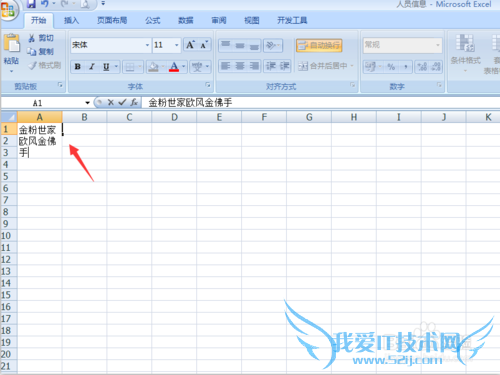The image size is (500, 375).
Task: Toggle the 自动换行 wrap text button
Action: tap(319, 45)
